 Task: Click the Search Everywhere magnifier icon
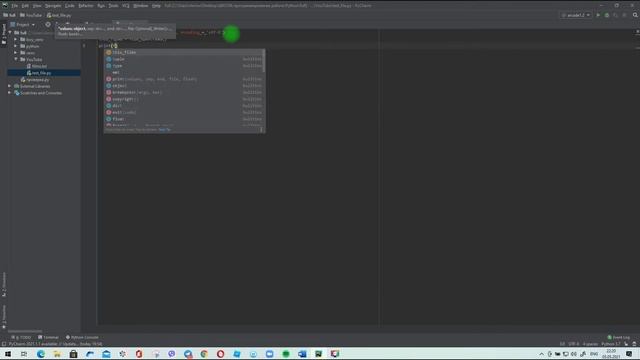click(635, 15)
